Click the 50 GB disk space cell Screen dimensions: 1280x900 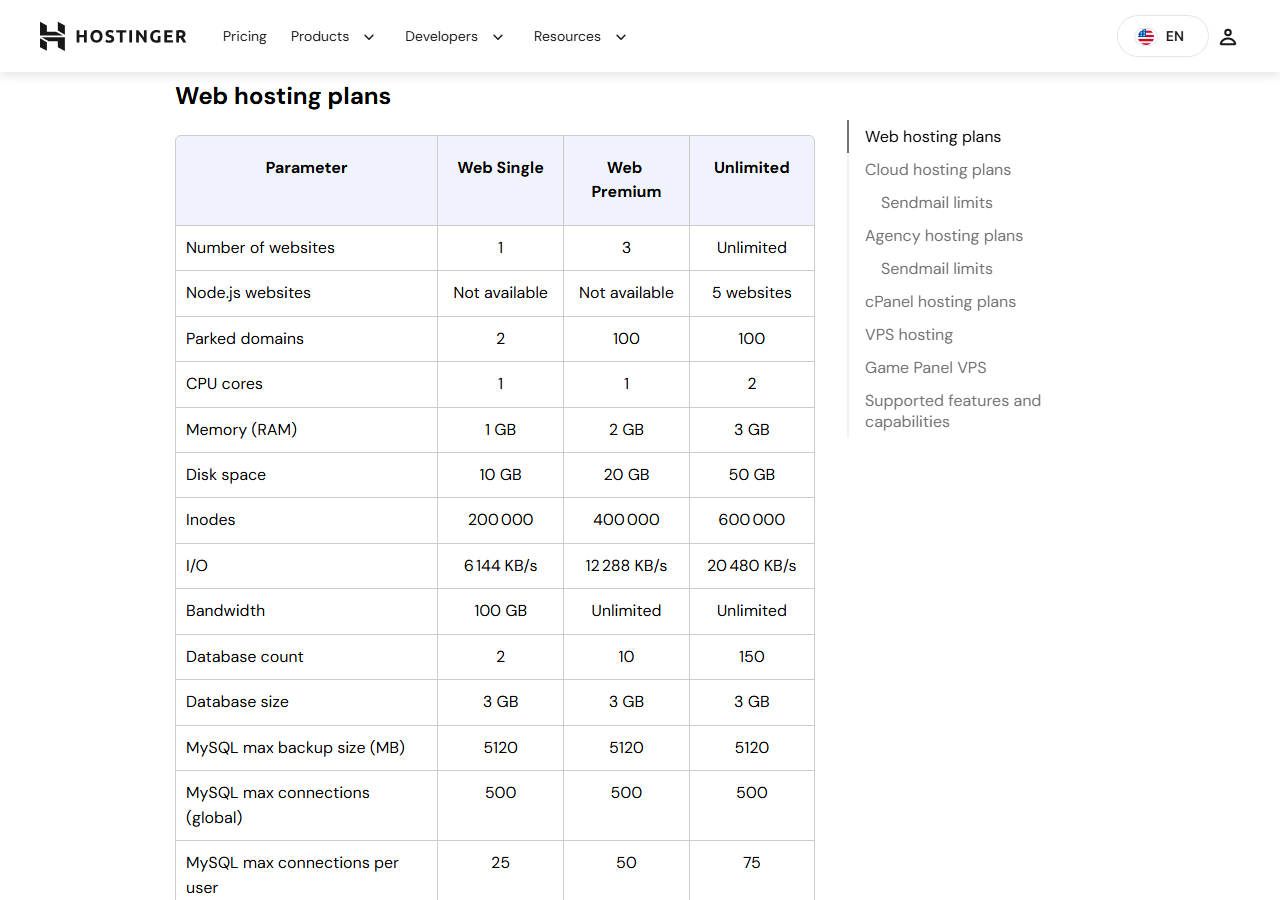point(752,475)
